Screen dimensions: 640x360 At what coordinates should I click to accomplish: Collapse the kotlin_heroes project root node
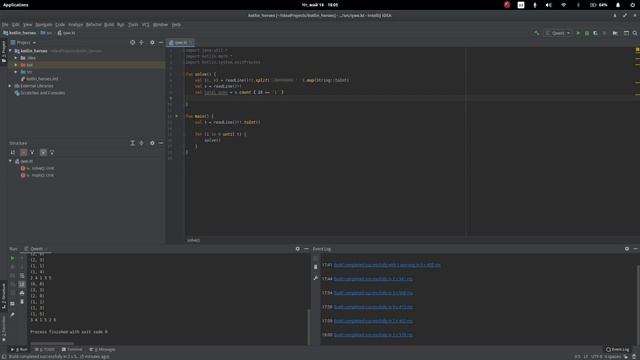[10, 51]
